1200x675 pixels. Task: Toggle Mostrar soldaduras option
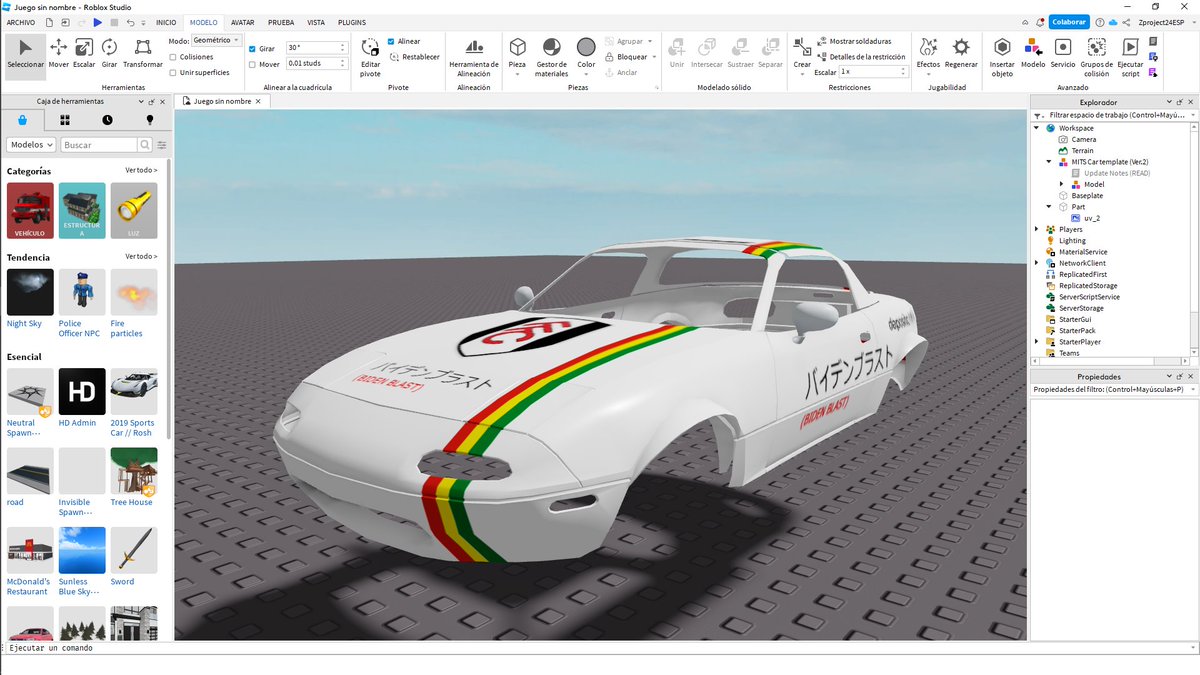[854, 41]
